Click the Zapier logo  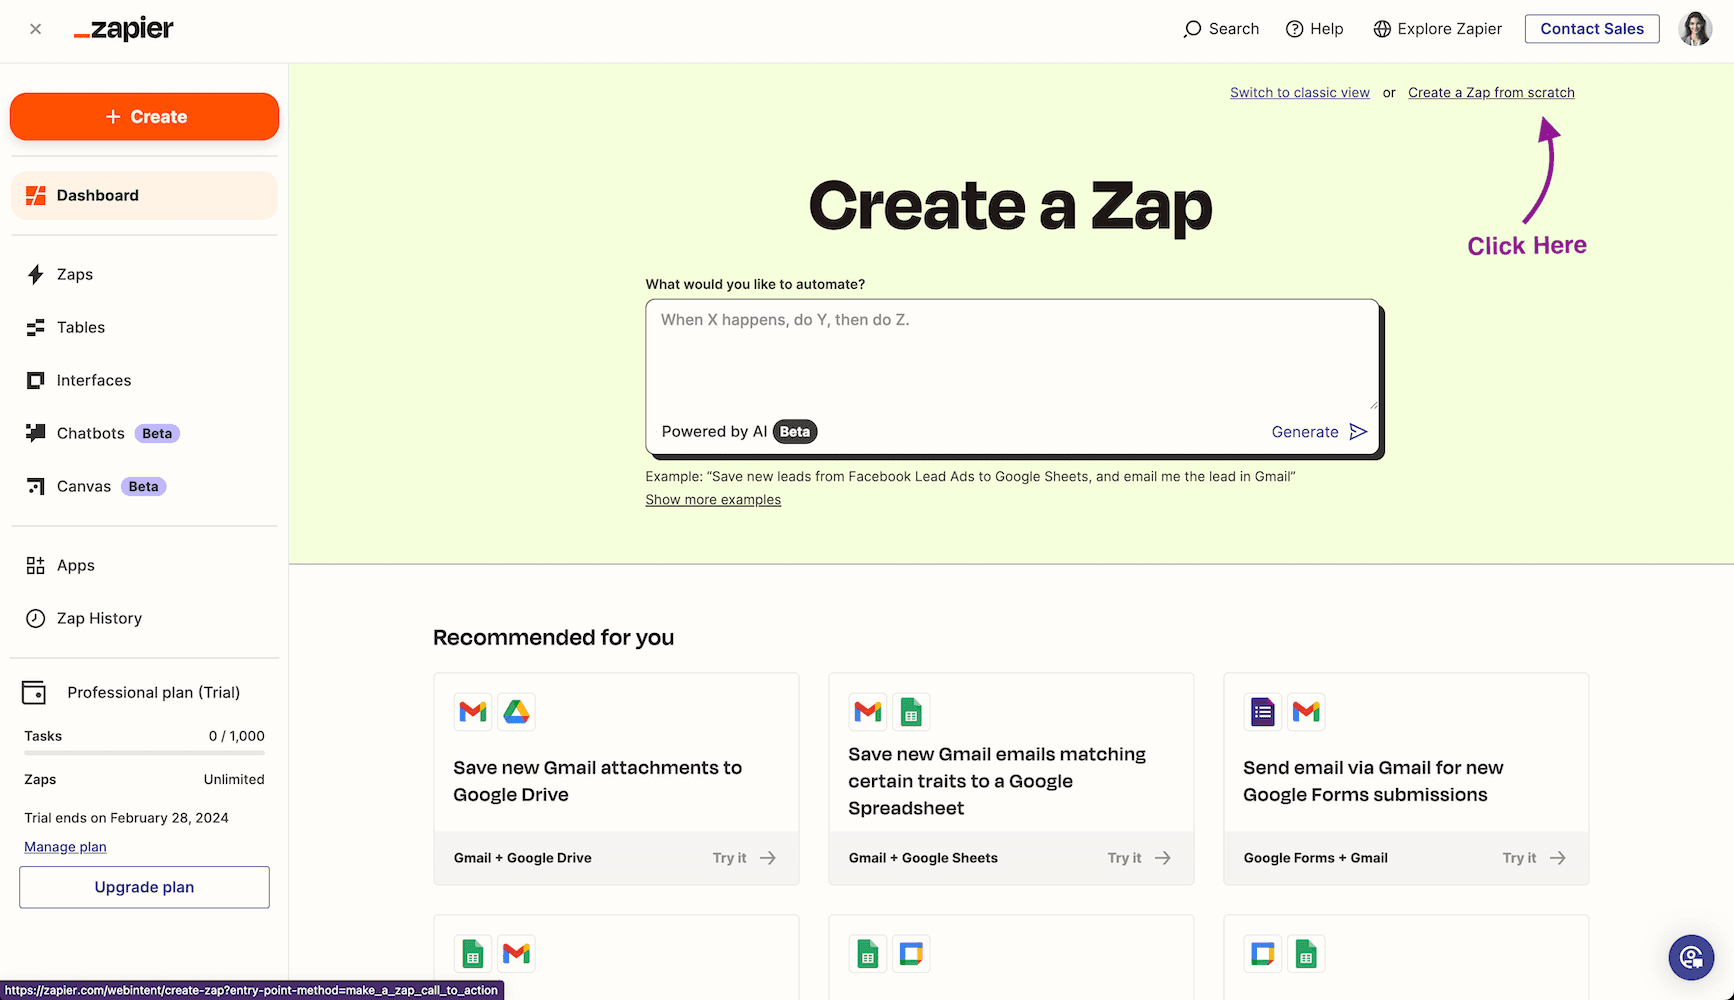(x=123, y=29)
